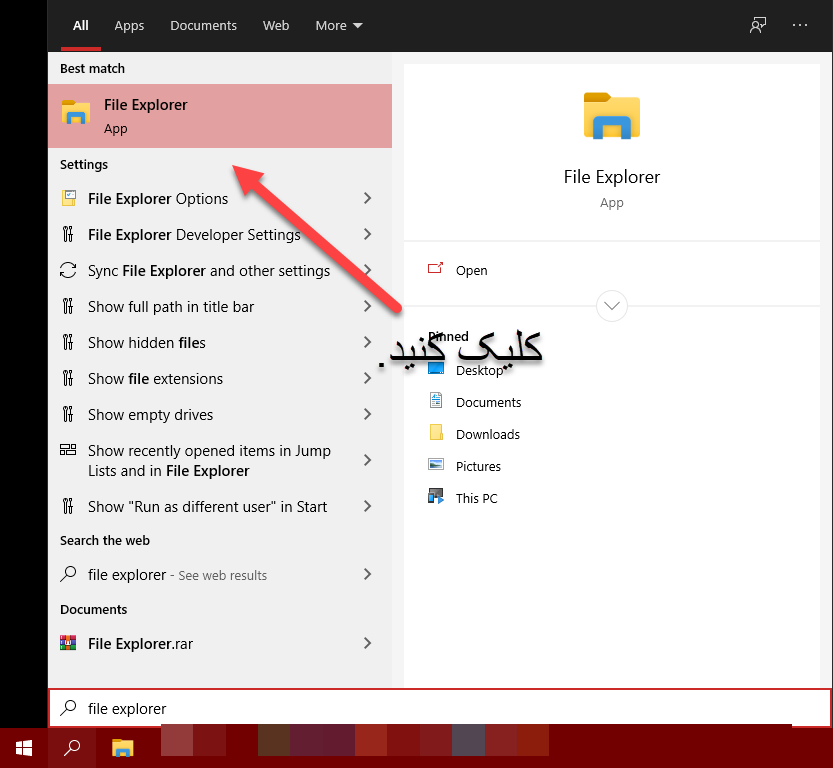
Task: Open the three-dots more options menu
Action: 800,25
